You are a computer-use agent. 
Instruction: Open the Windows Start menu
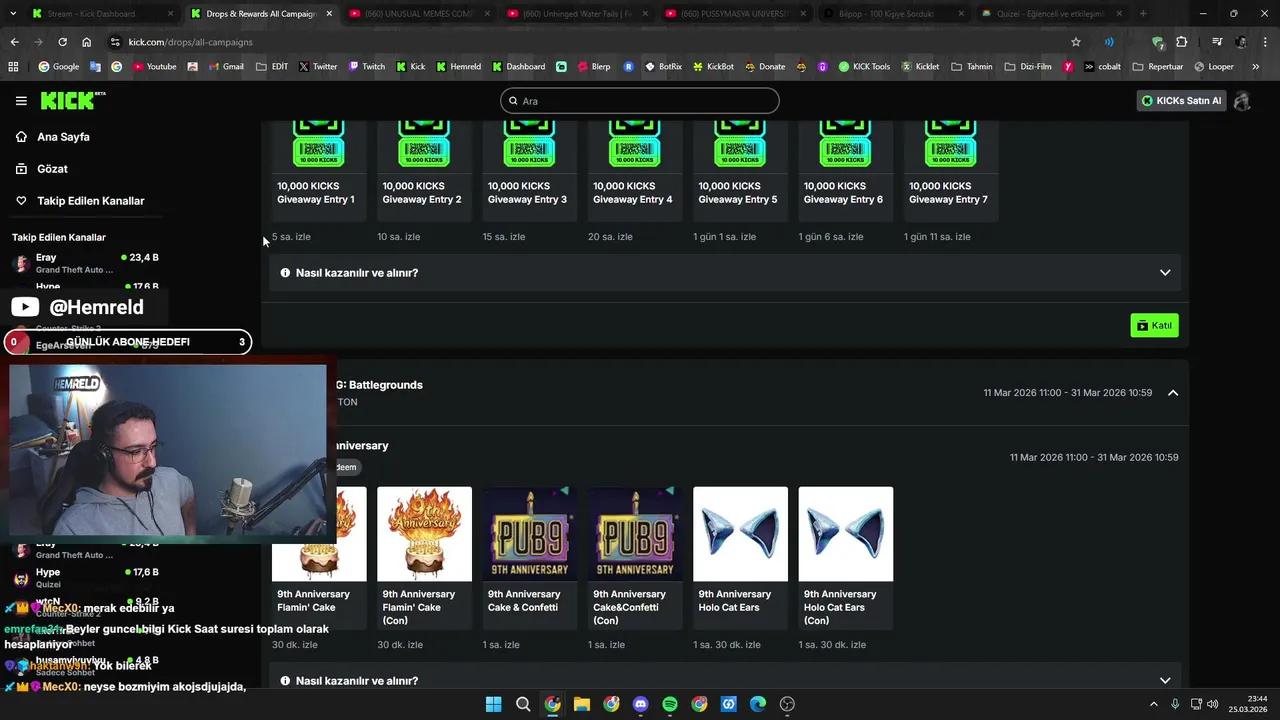pos(493,704)
